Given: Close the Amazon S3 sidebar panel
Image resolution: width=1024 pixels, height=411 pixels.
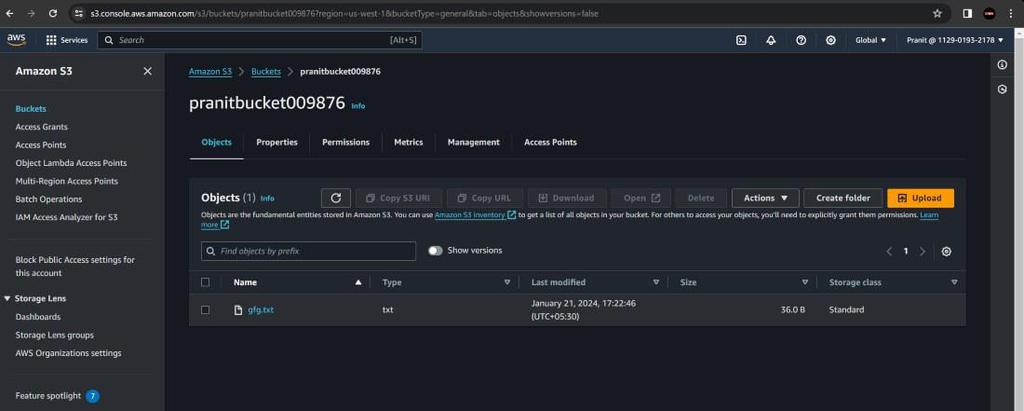Looking at the screenshot, I should (148, 71).
